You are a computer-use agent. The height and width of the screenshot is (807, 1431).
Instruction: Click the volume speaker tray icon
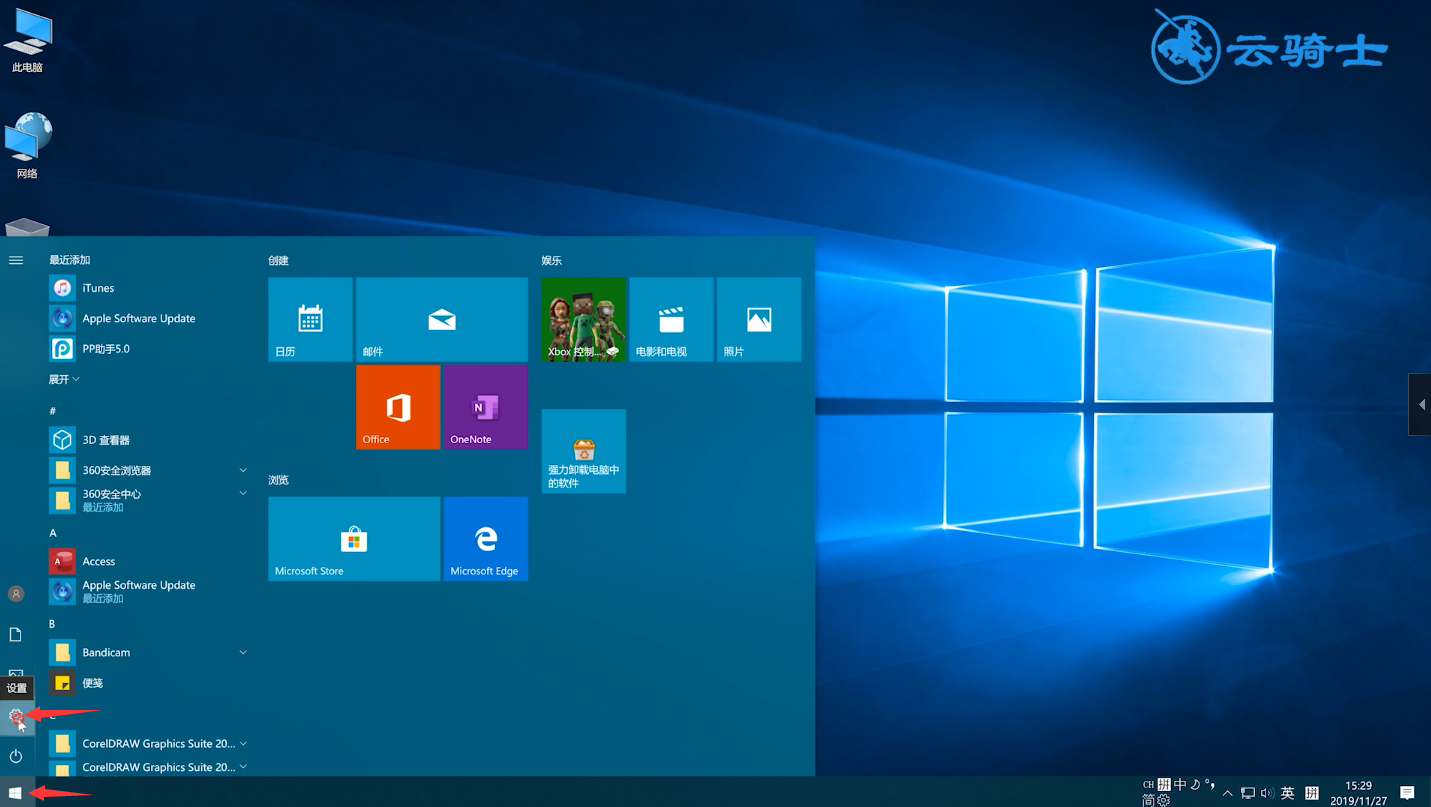[1267, 793]
